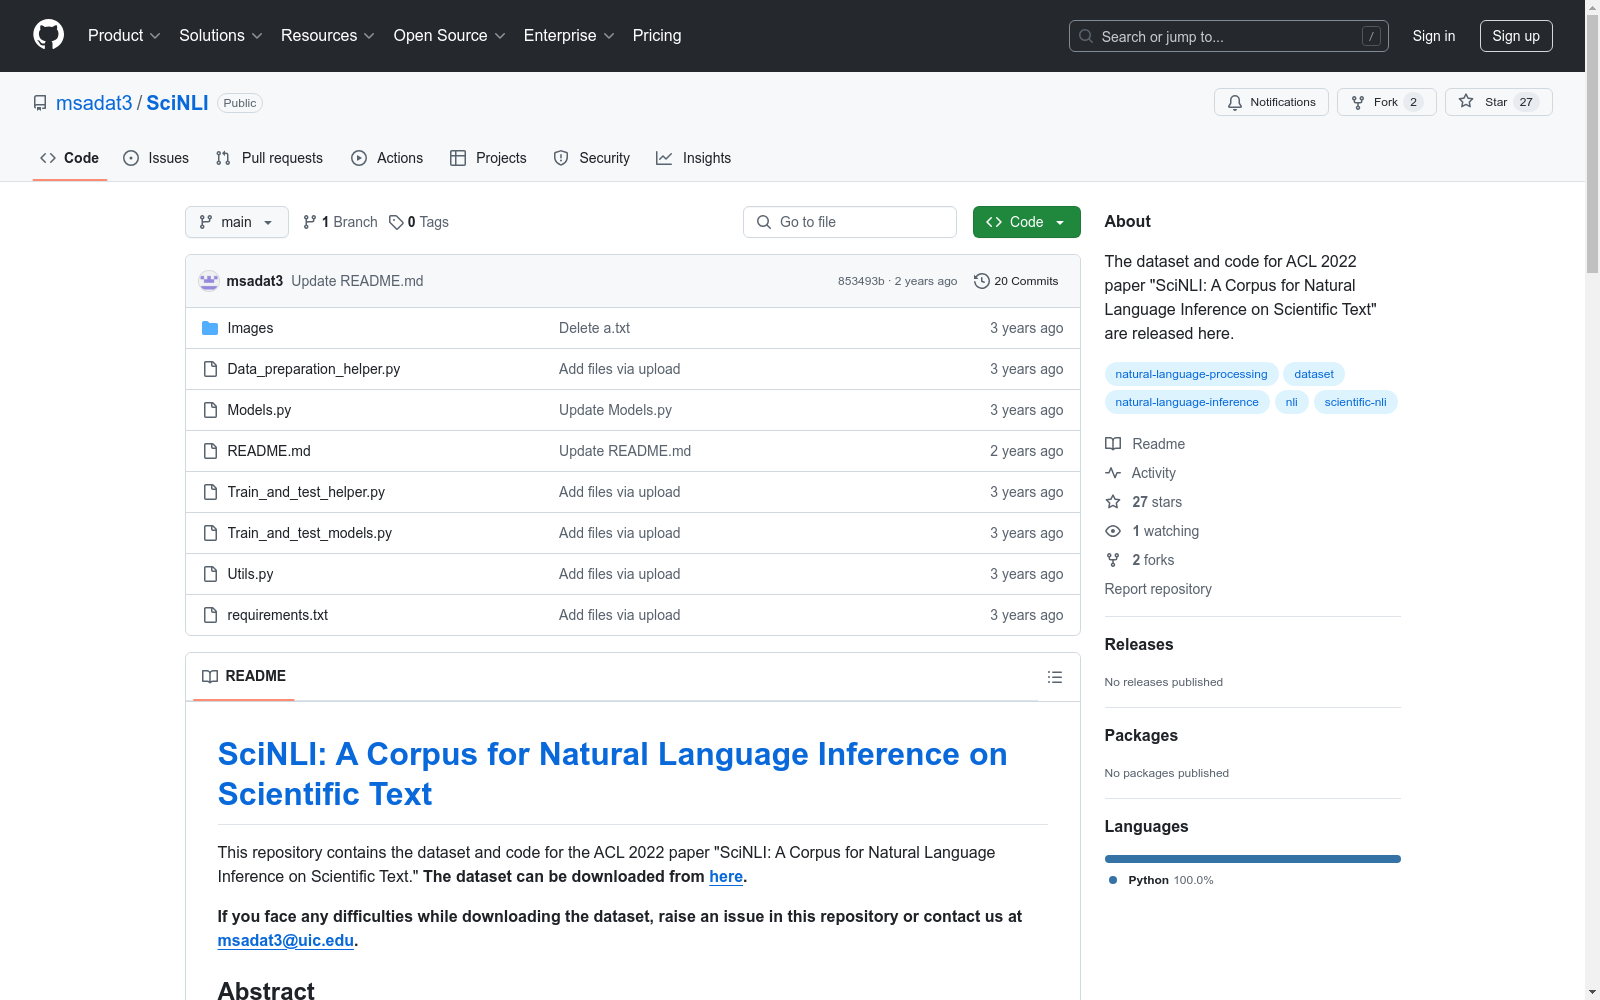Screen dimensions: 1600x1000
Task: Click the watching eye icon
Action: [1113, 531]
